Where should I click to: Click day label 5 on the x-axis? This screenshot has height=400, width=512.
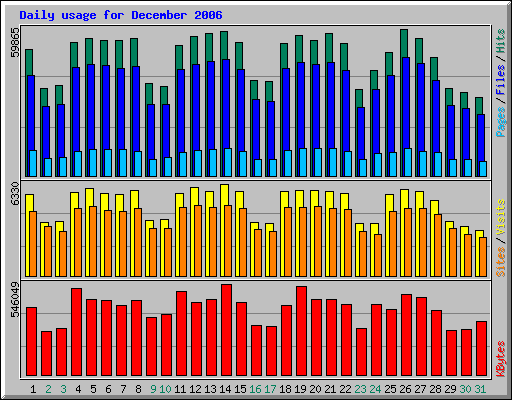pyautogui.click(x=93, y=389)
